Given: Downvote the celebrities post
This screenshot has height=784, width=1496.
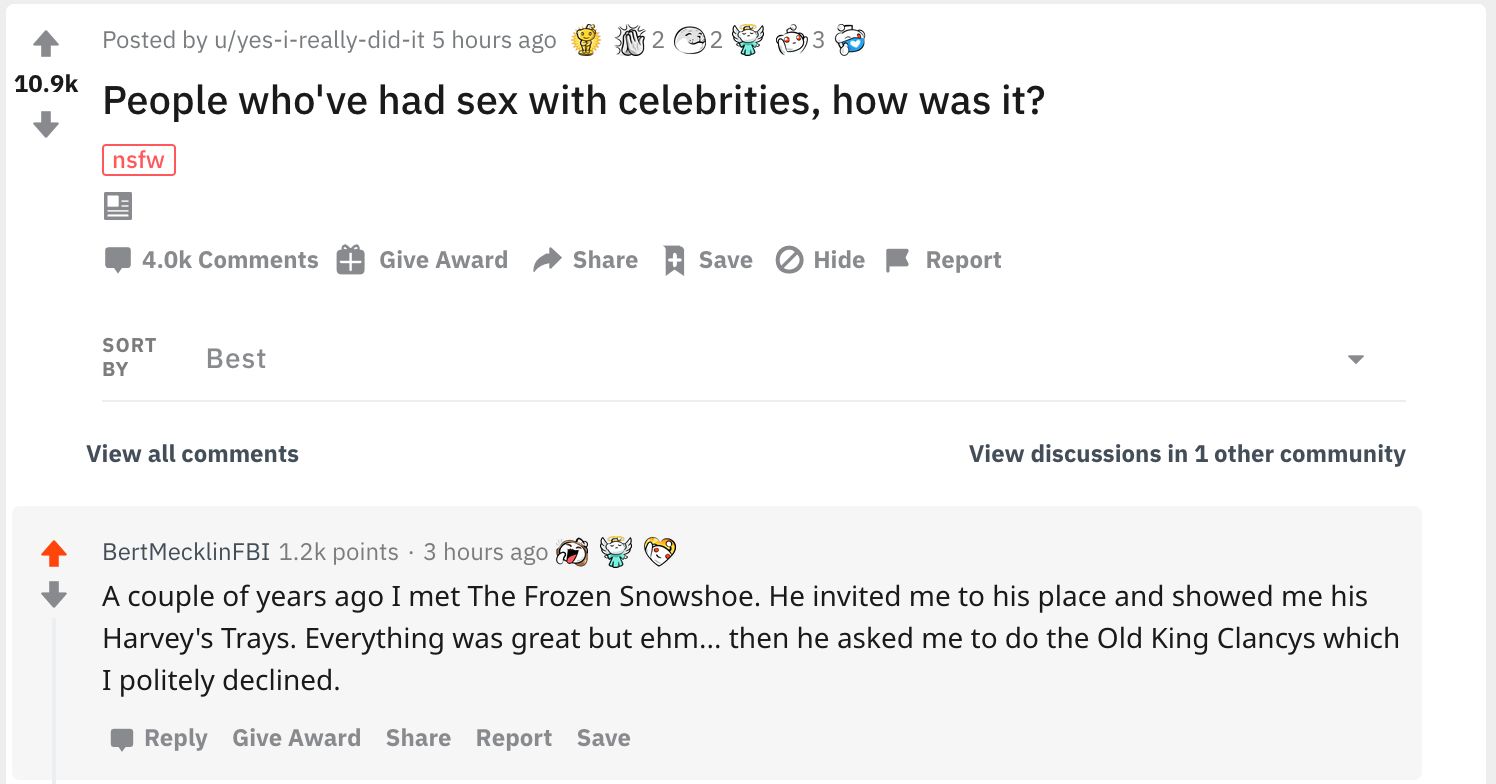Looking at the screenshot, I should click(46, 124).
